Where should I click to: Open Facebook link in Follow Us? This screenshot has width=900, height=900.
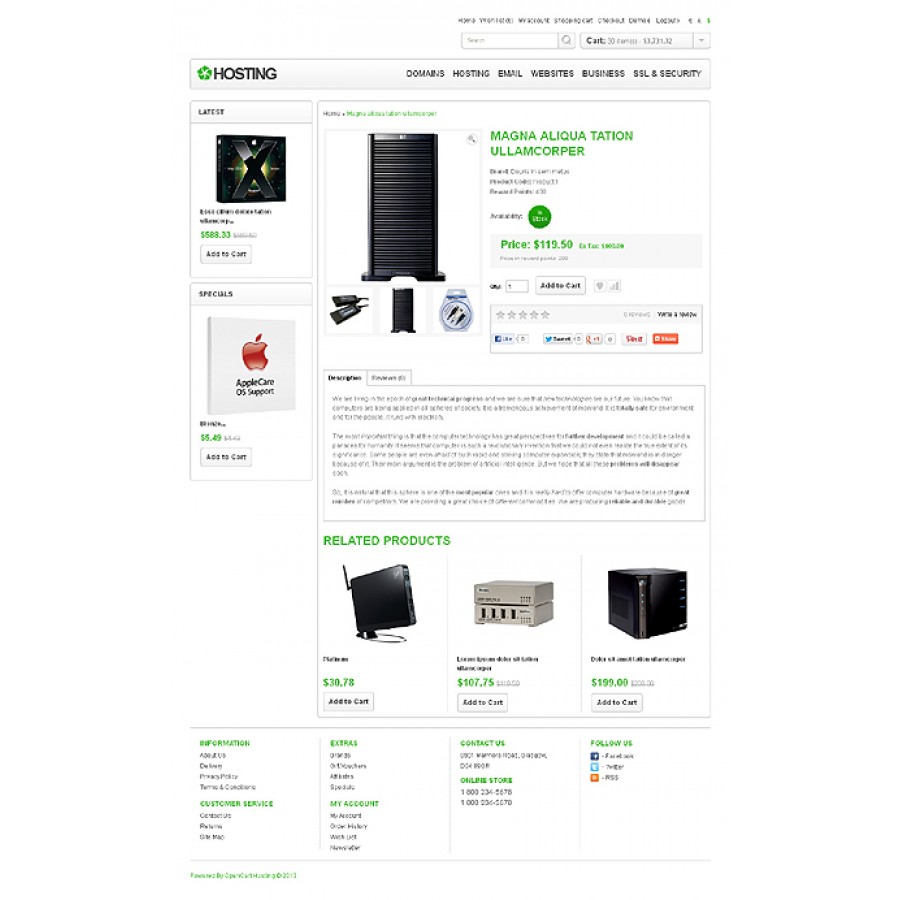tap(612, 757)
